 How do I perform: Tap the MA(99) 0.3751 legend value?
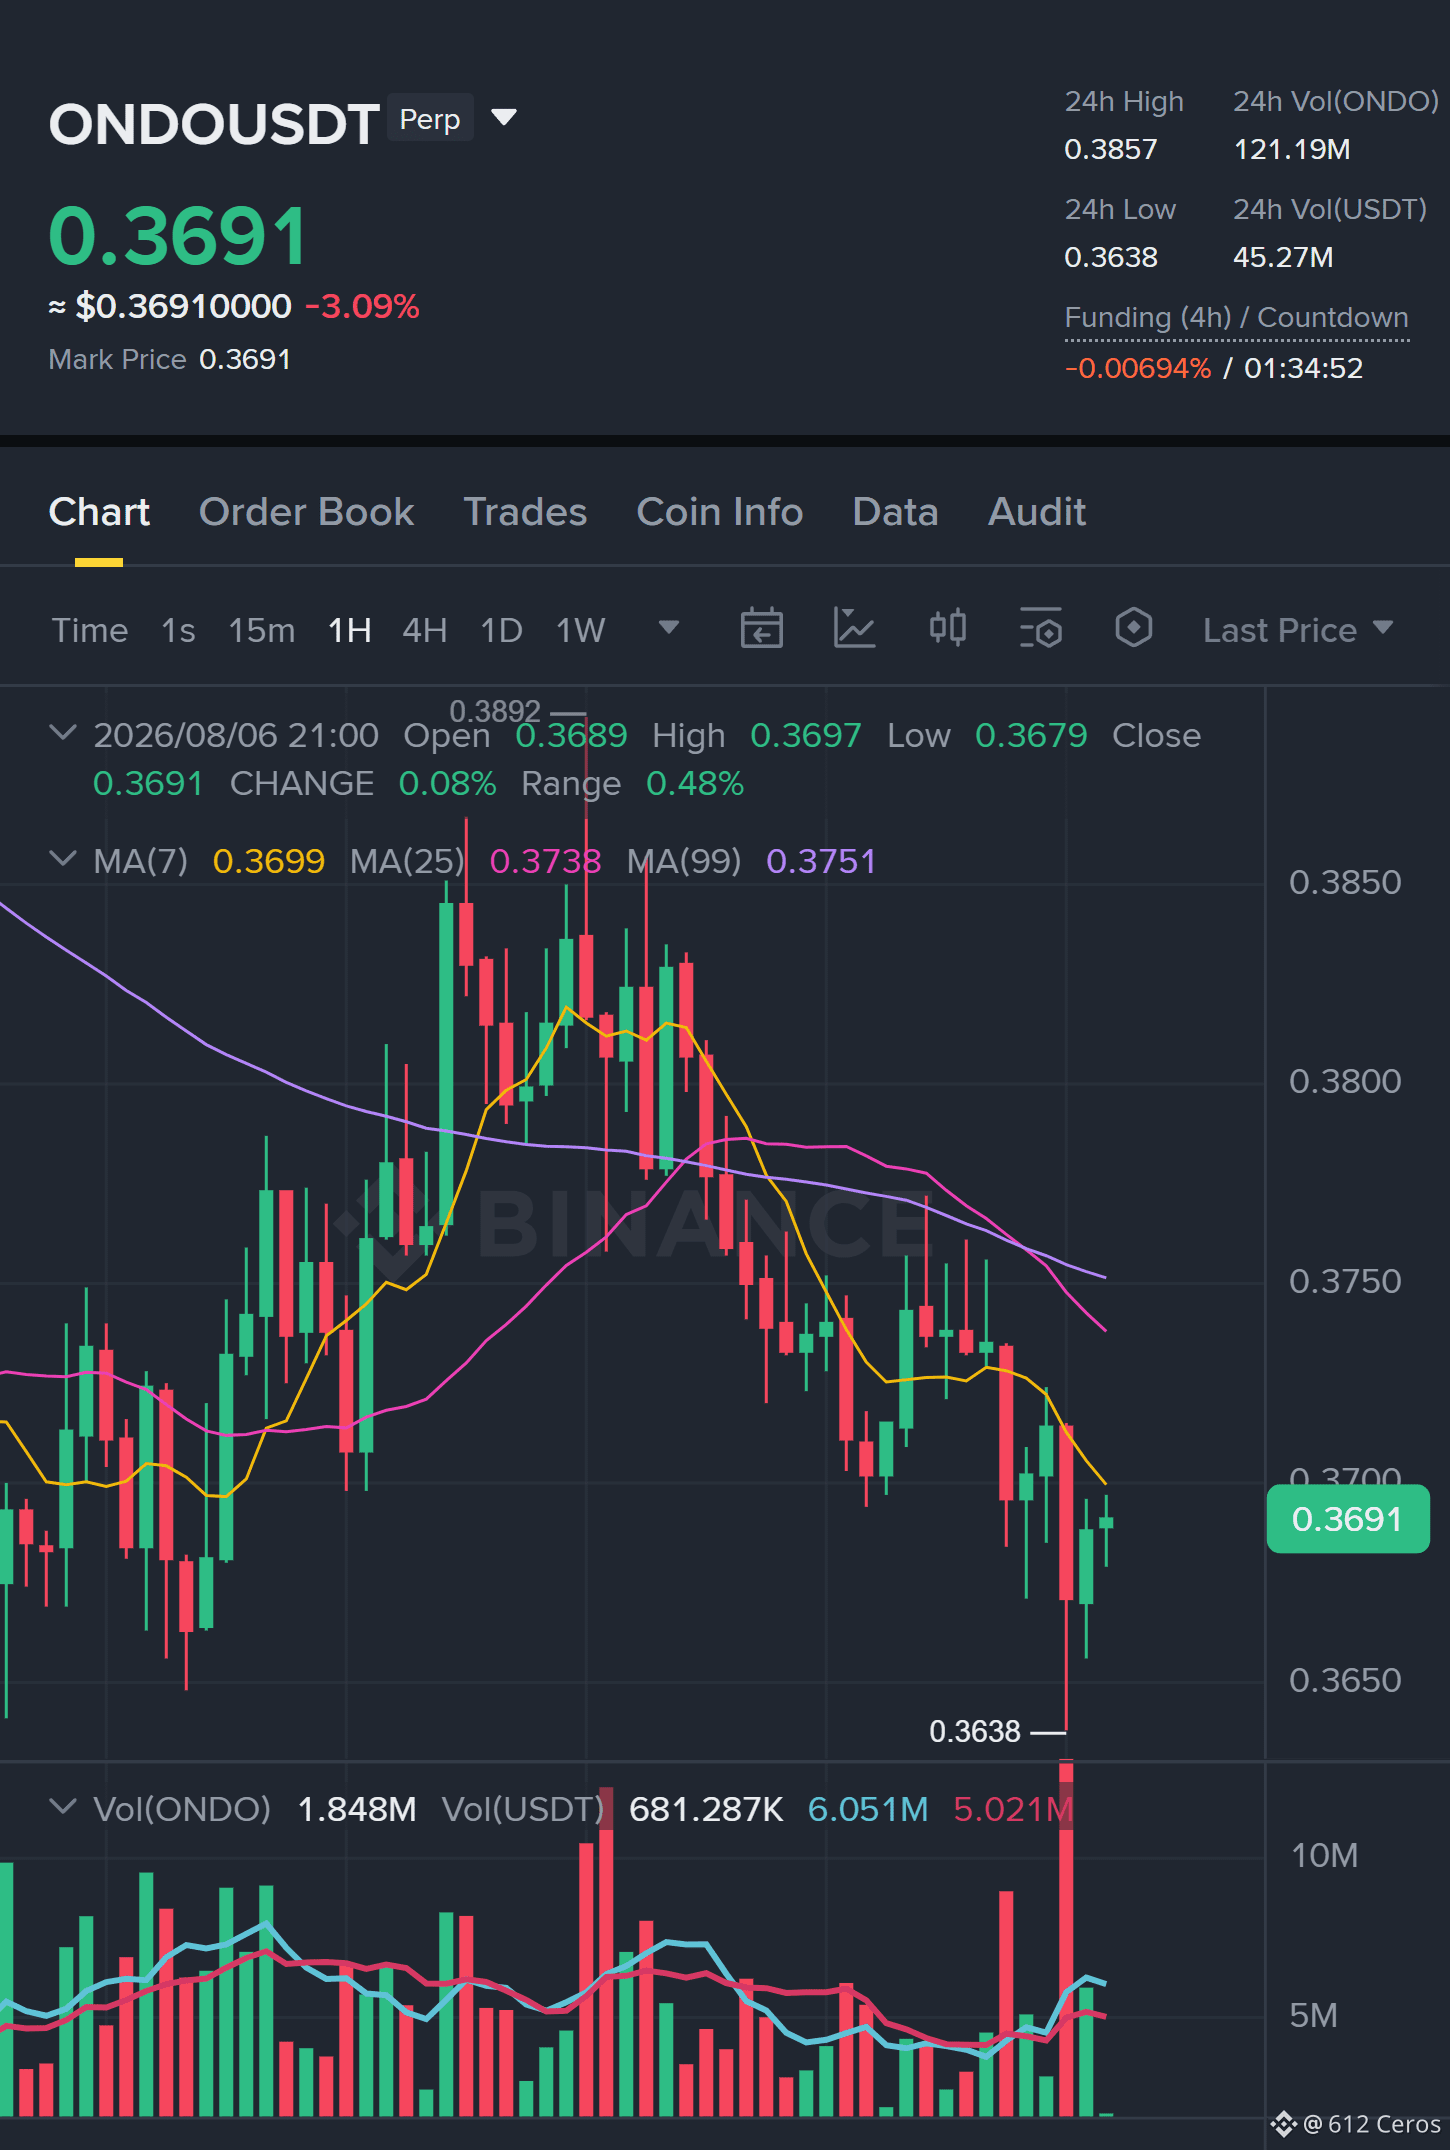821,861
